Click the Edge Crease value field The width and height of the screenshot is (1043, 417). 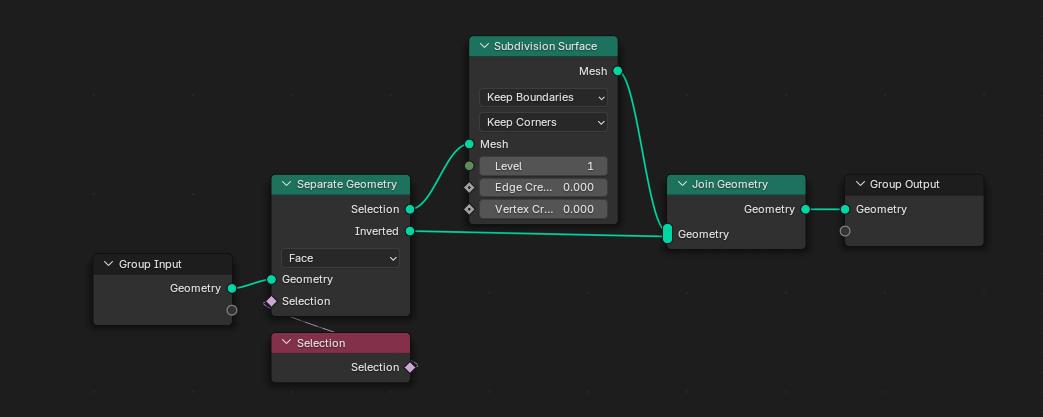543,188
